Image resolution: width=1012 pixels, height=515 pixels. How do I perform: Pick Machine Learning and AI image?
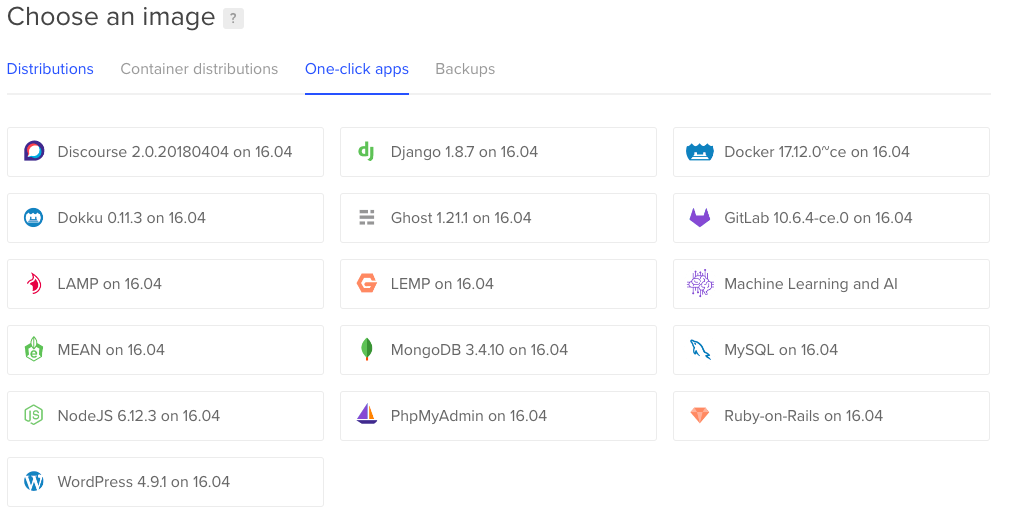click(x=831, y=284)
